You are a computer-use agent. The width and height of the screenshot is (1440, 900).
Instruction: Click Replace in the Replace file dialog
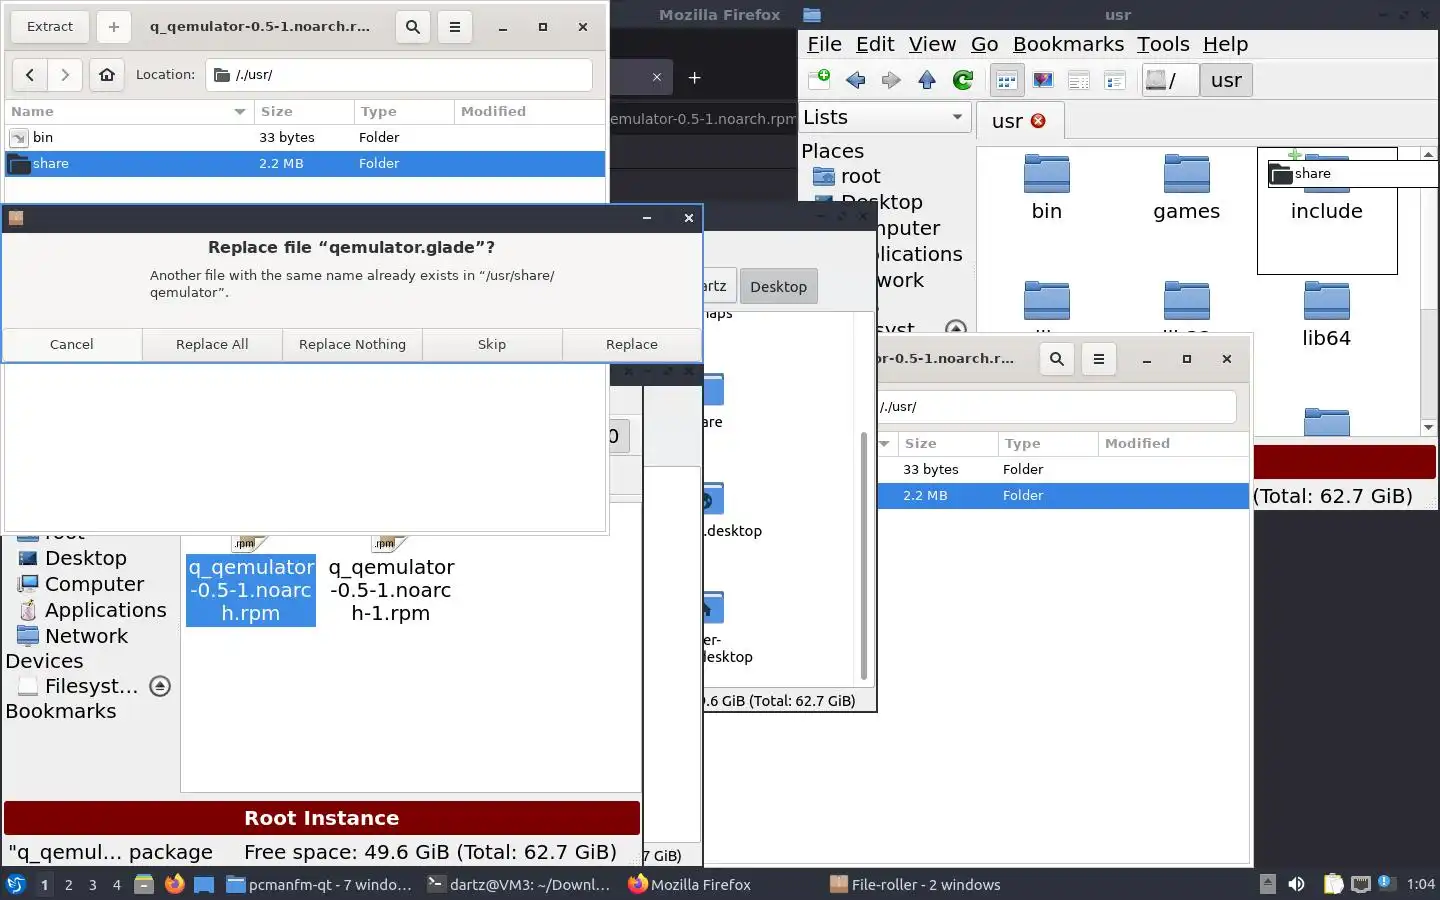click(632, 344)
